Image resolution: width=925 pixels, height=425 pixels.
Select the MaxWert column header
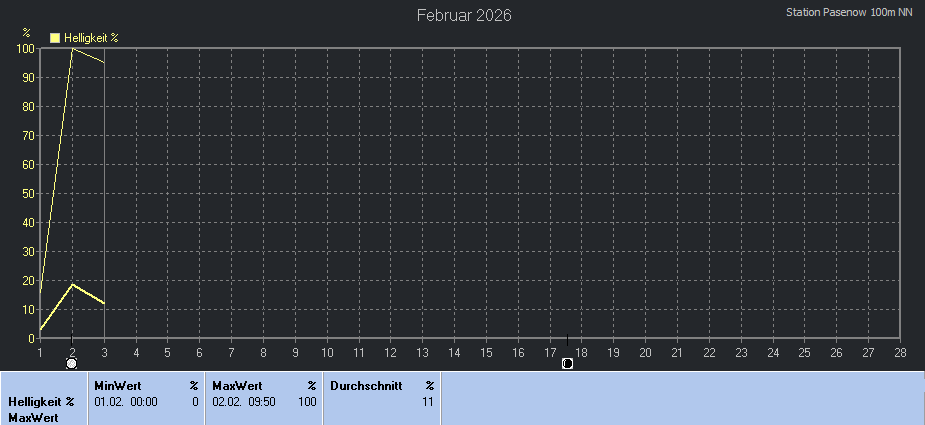point(236,385)
